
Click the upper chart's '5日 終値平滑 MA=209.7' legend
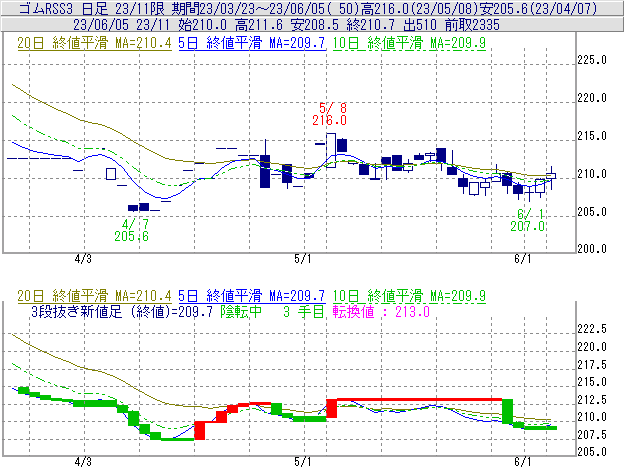click(252, 43)
